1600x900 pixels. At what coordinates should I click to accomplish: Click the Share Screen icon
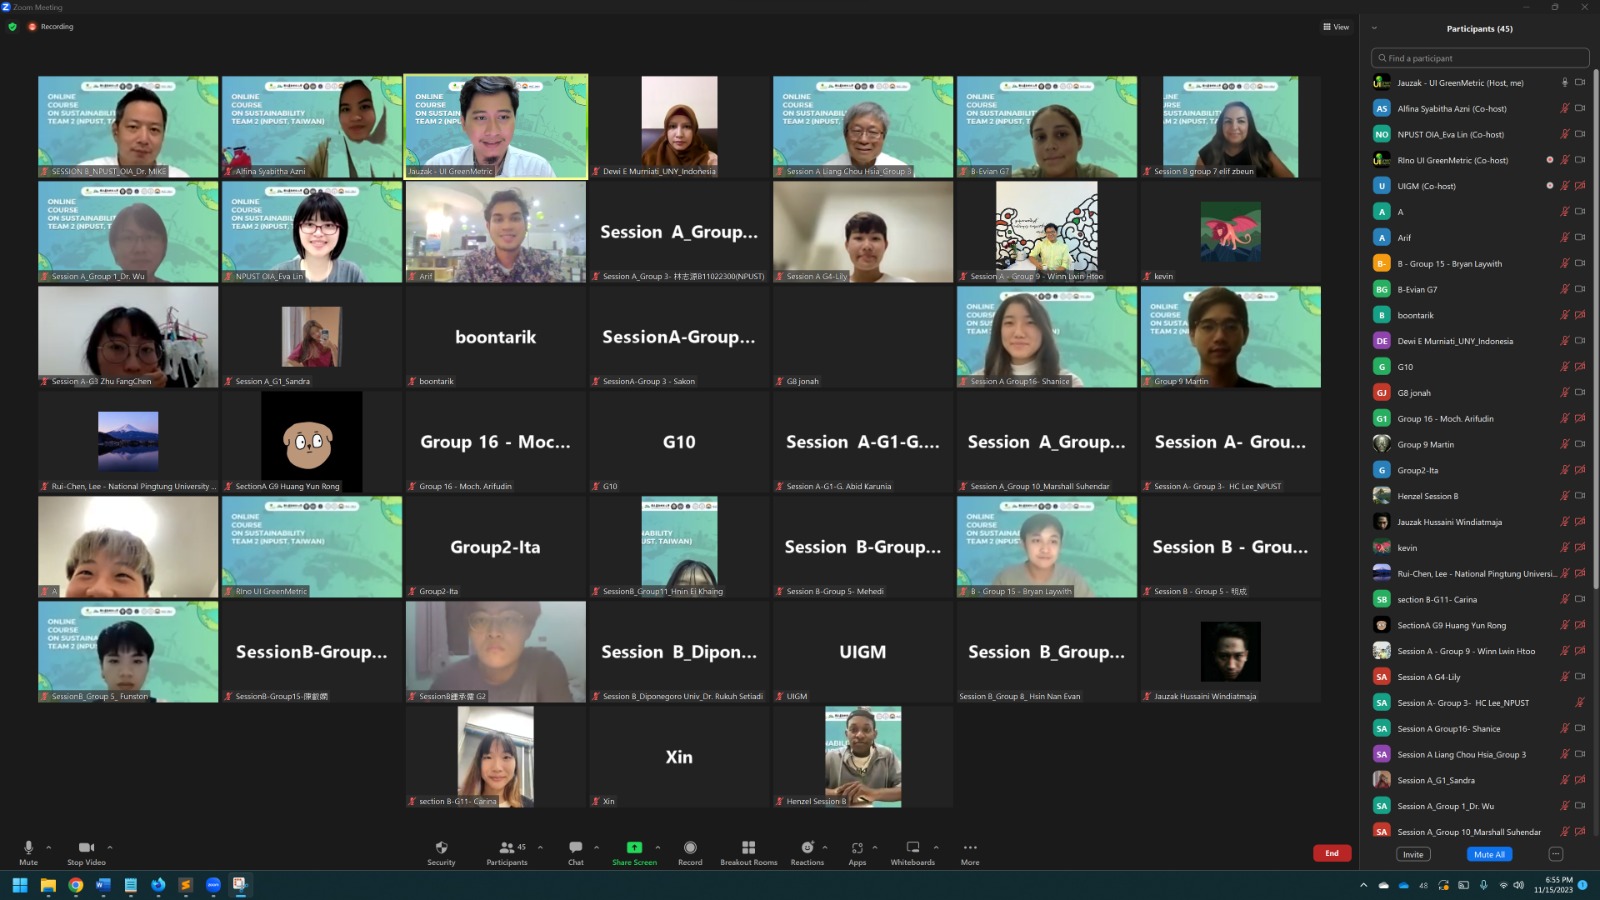click(634, 848)
